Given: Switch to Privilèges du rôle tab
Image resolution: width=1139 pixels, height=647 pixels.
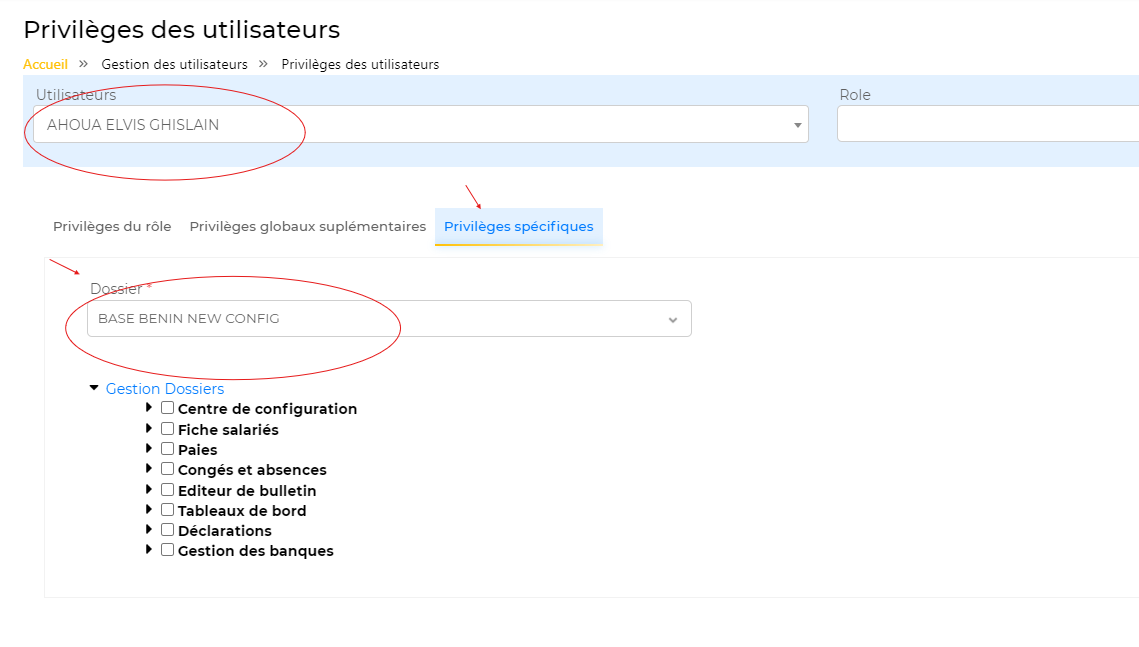Looking at the screenshot, I should click(x=112, y=227).
